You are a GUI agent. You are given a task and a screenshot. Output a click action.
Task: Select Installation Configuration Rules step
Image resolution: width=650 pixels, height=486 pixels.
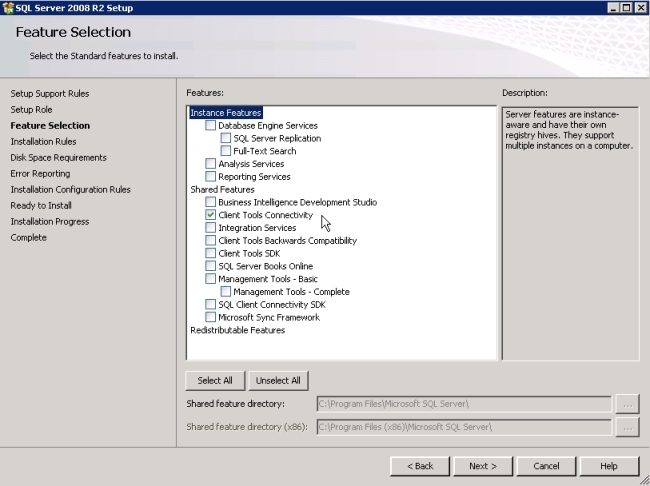tap(70, 190)
